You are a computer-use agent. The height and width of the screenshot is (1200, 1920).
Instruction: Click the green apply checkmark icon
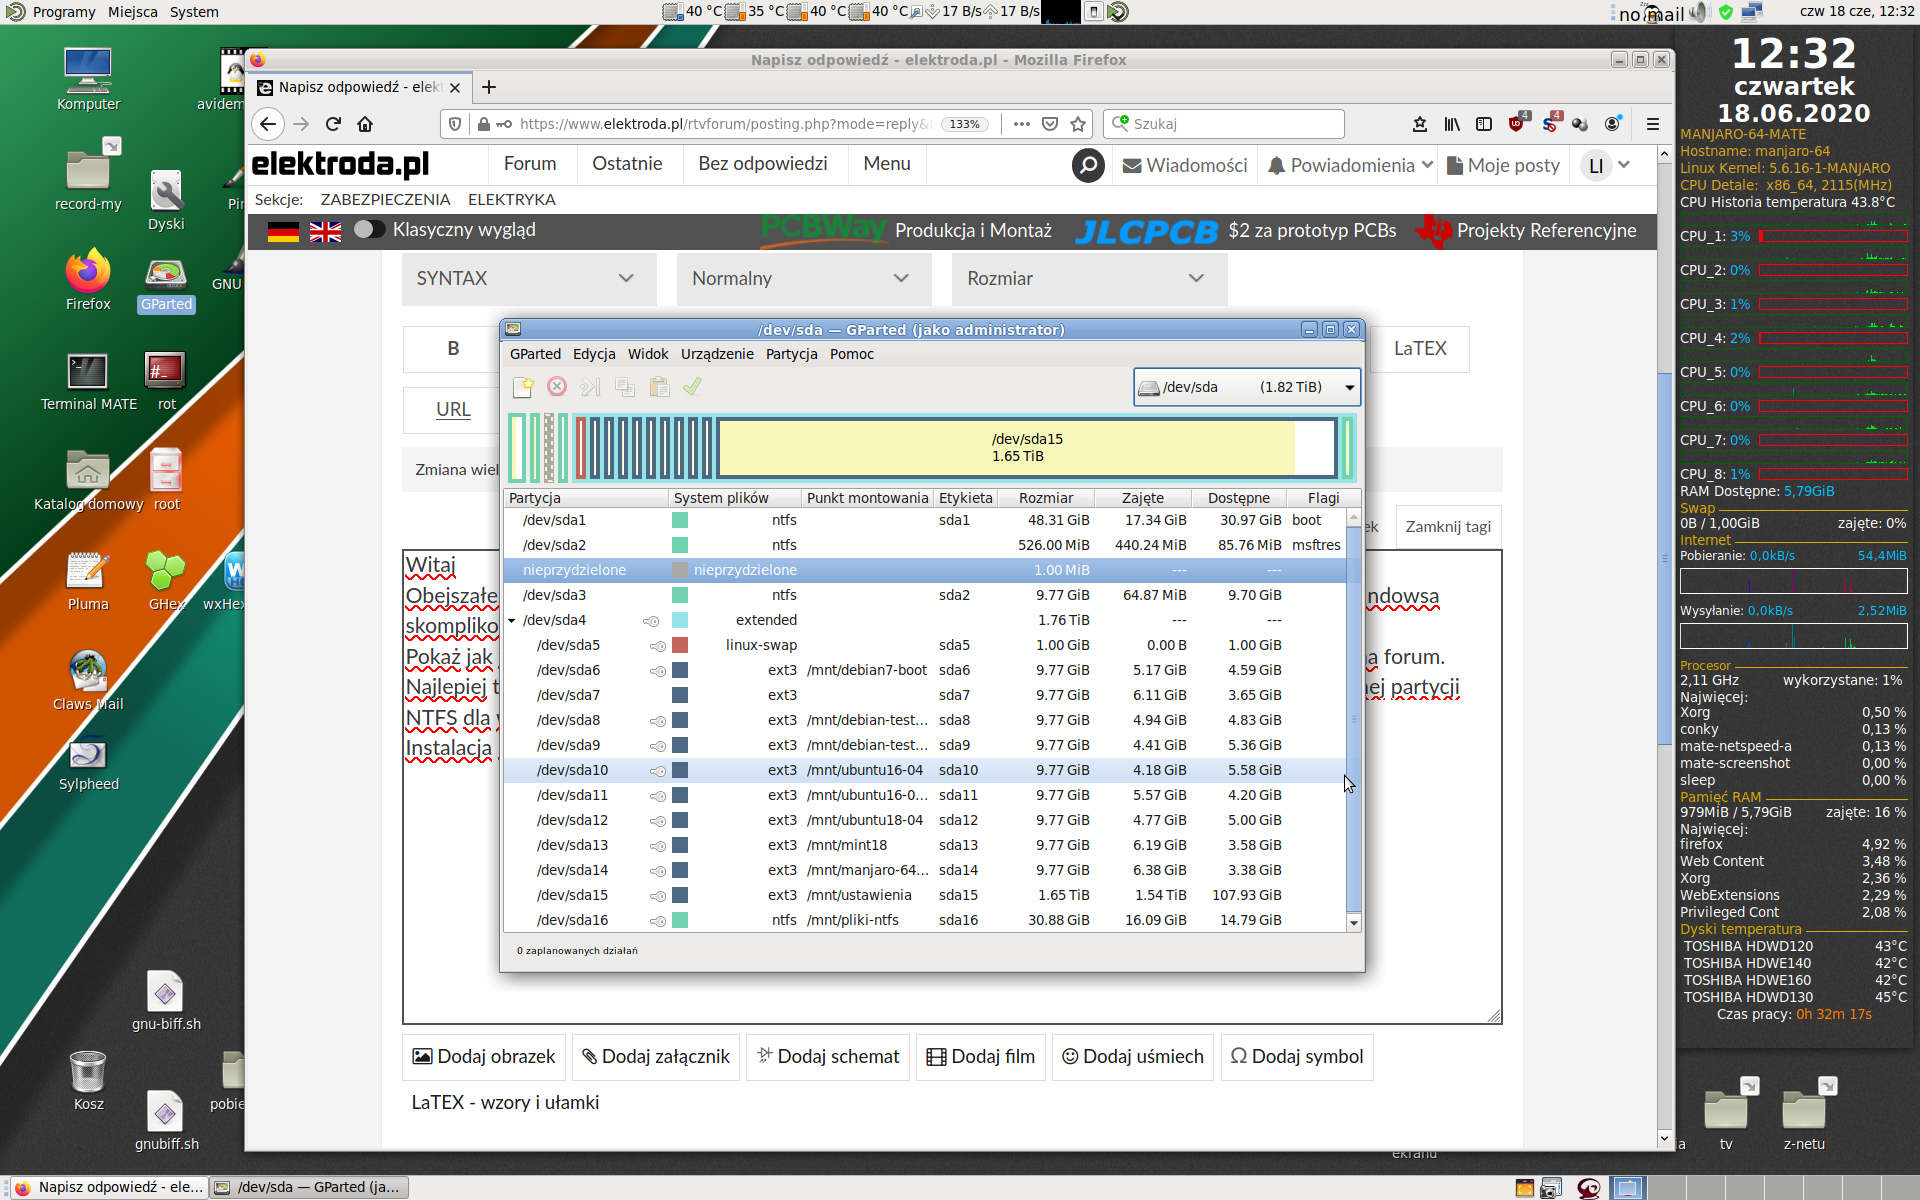click(x=692, y=387)
